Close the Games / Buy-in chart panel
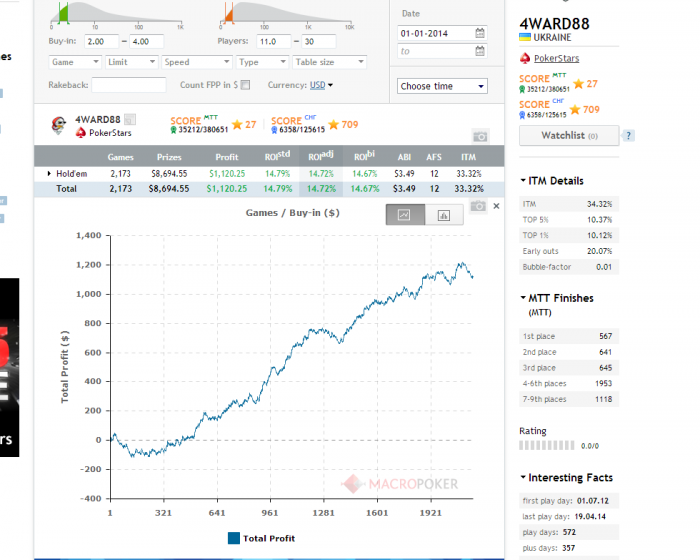This screenshot has height=560, width=700. 496,206
